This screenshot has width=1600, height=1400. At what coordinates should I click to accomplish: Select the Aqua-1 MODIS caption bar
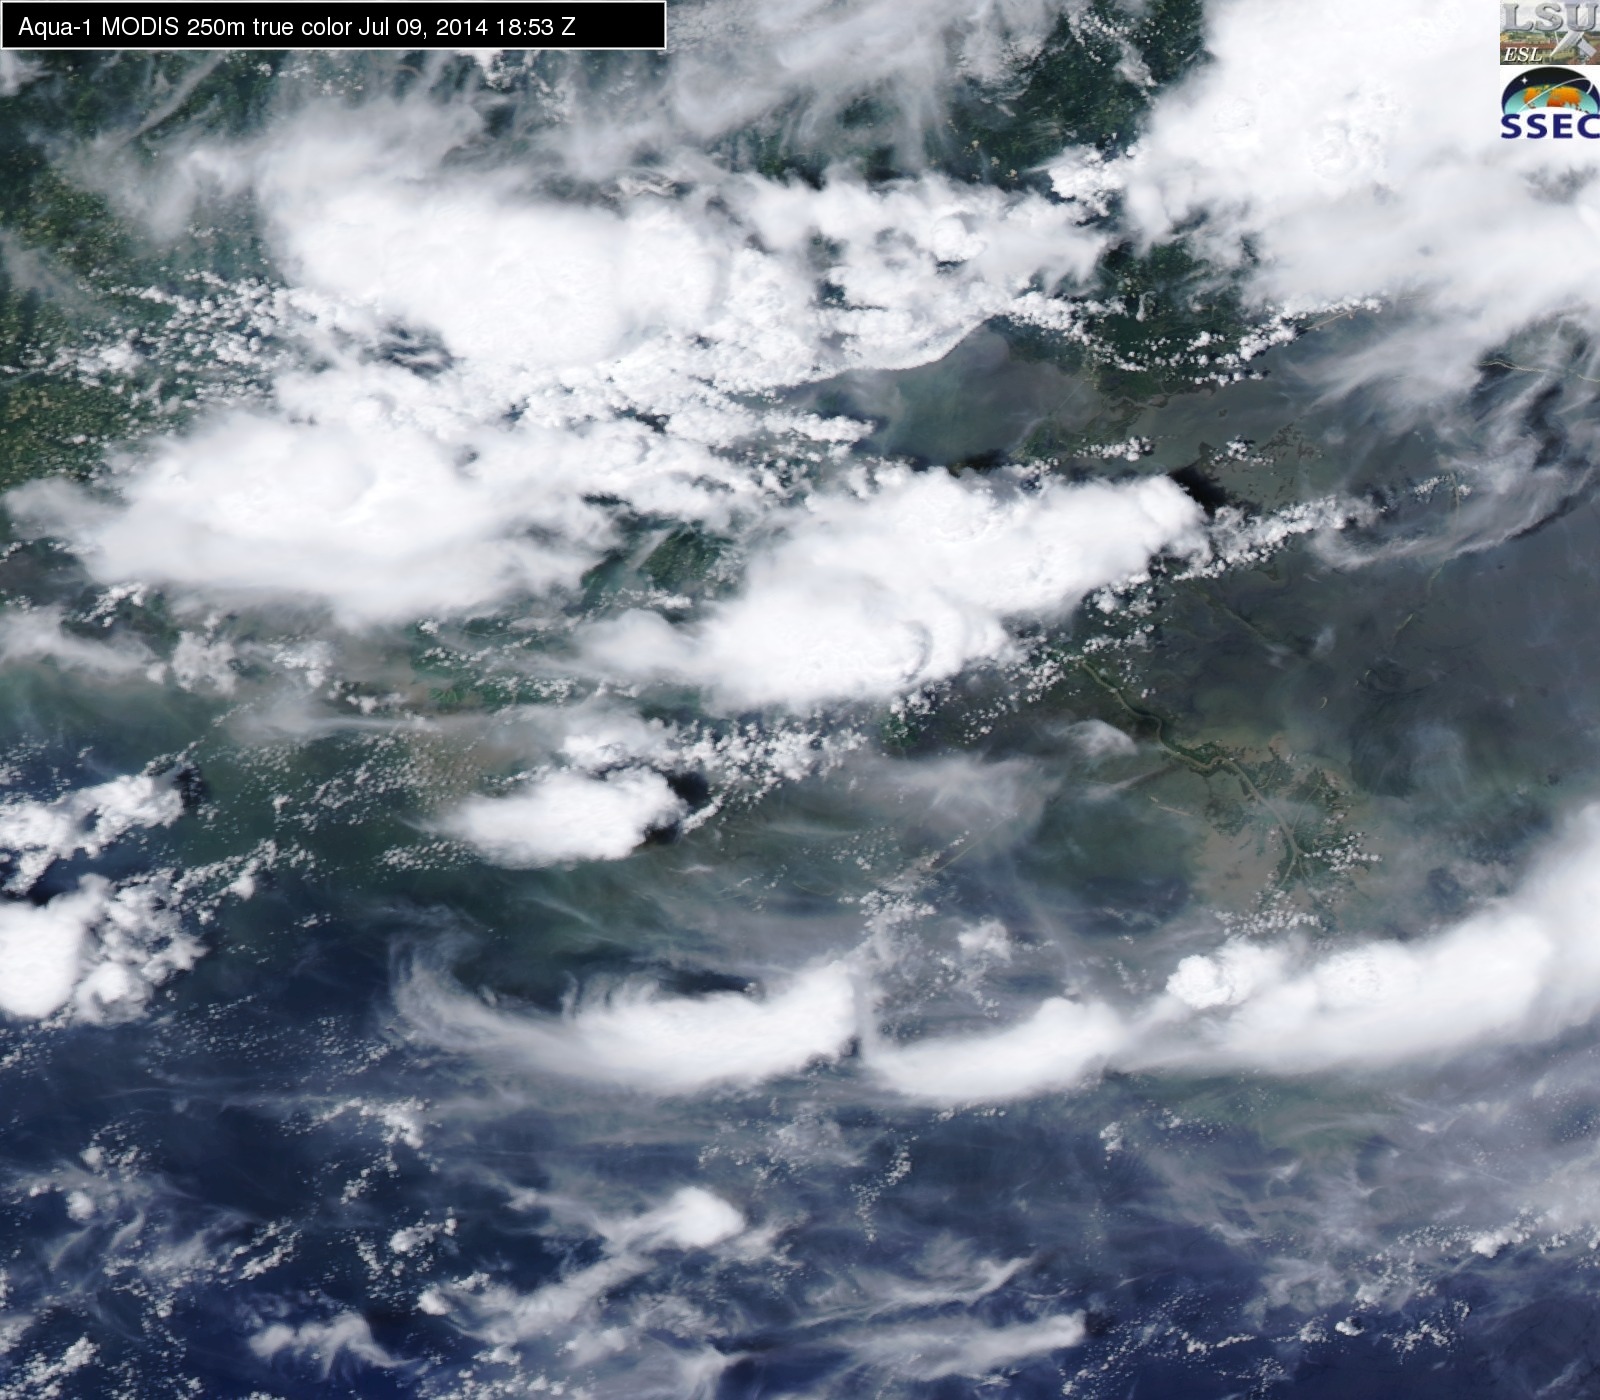pos(333,26)
